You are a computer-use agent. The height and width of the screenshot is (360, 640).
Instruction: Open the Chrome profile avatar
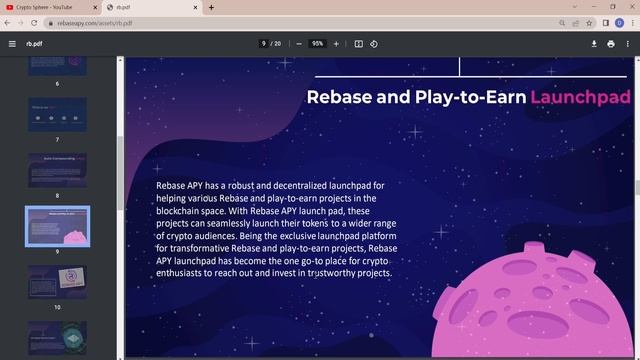coord(619,23)
